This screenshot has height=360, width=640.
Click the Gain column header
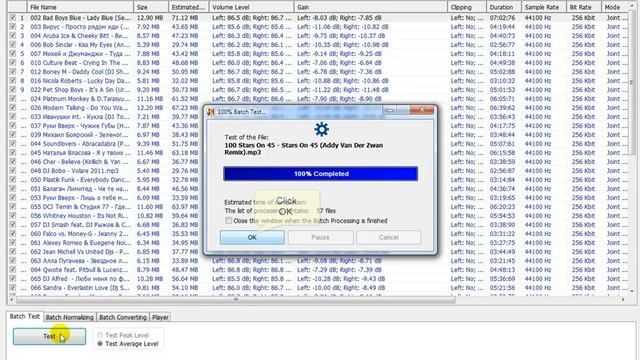[x=371, y=7]
